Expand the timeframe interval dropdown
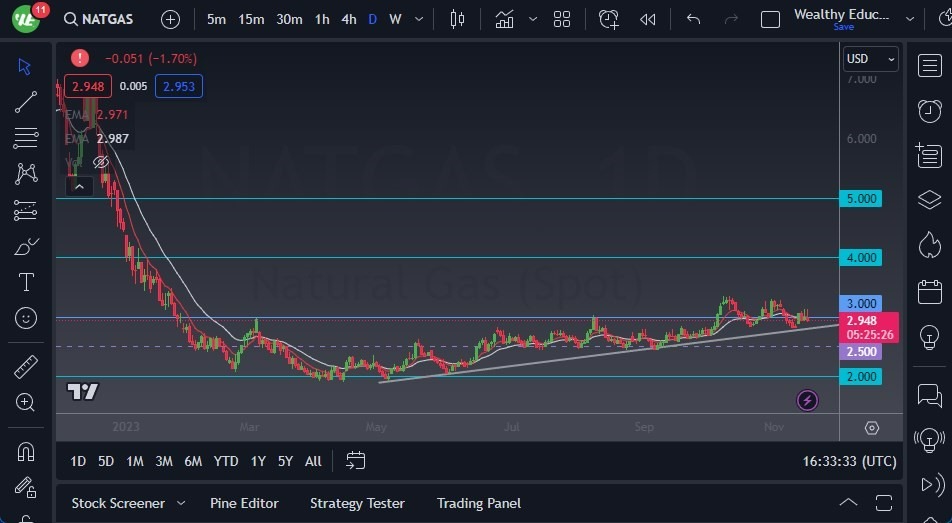Image resolution: width=952 pixels, height=523 pixels. coord(419,19)
